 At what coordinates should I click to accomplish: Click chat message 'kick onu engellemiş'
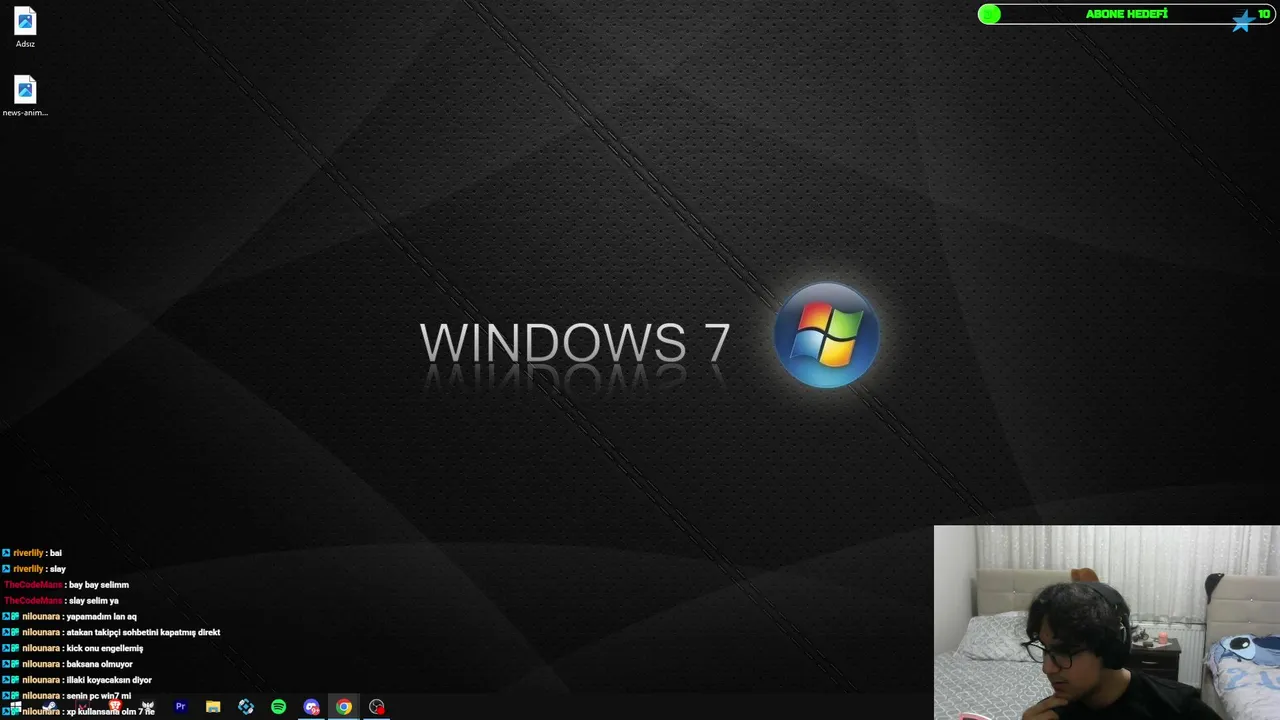pos(104,648)
